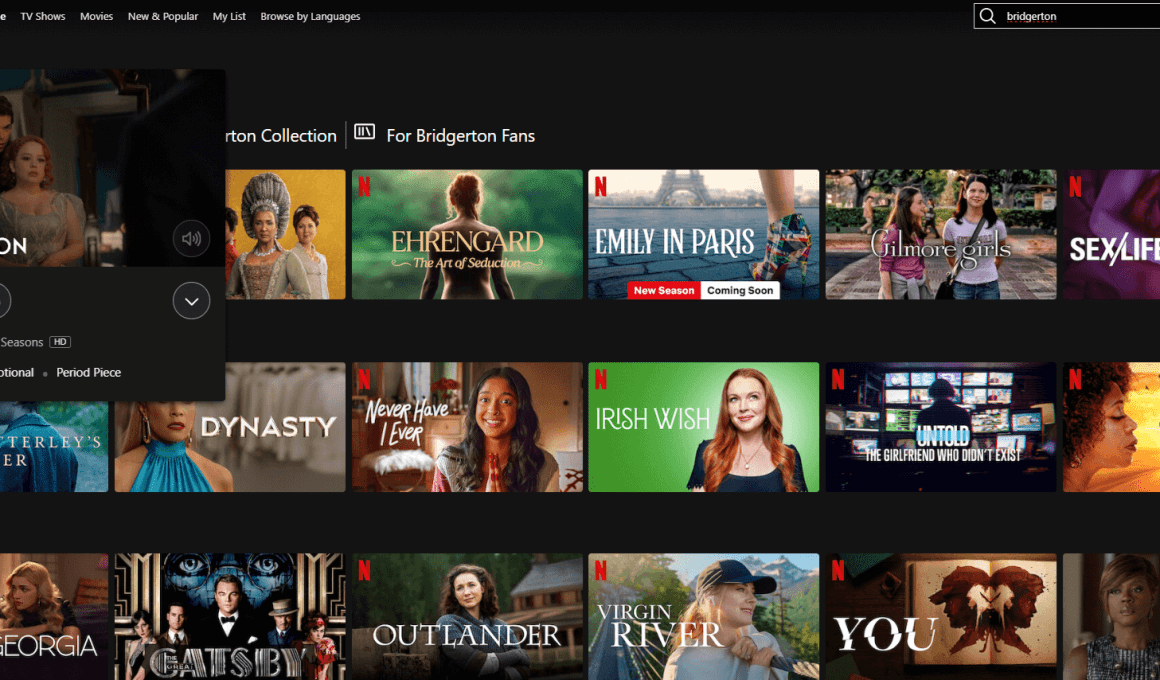Click the Netflix N logo on Sex/Life

pyautogui.click(x=1075, y=186)
